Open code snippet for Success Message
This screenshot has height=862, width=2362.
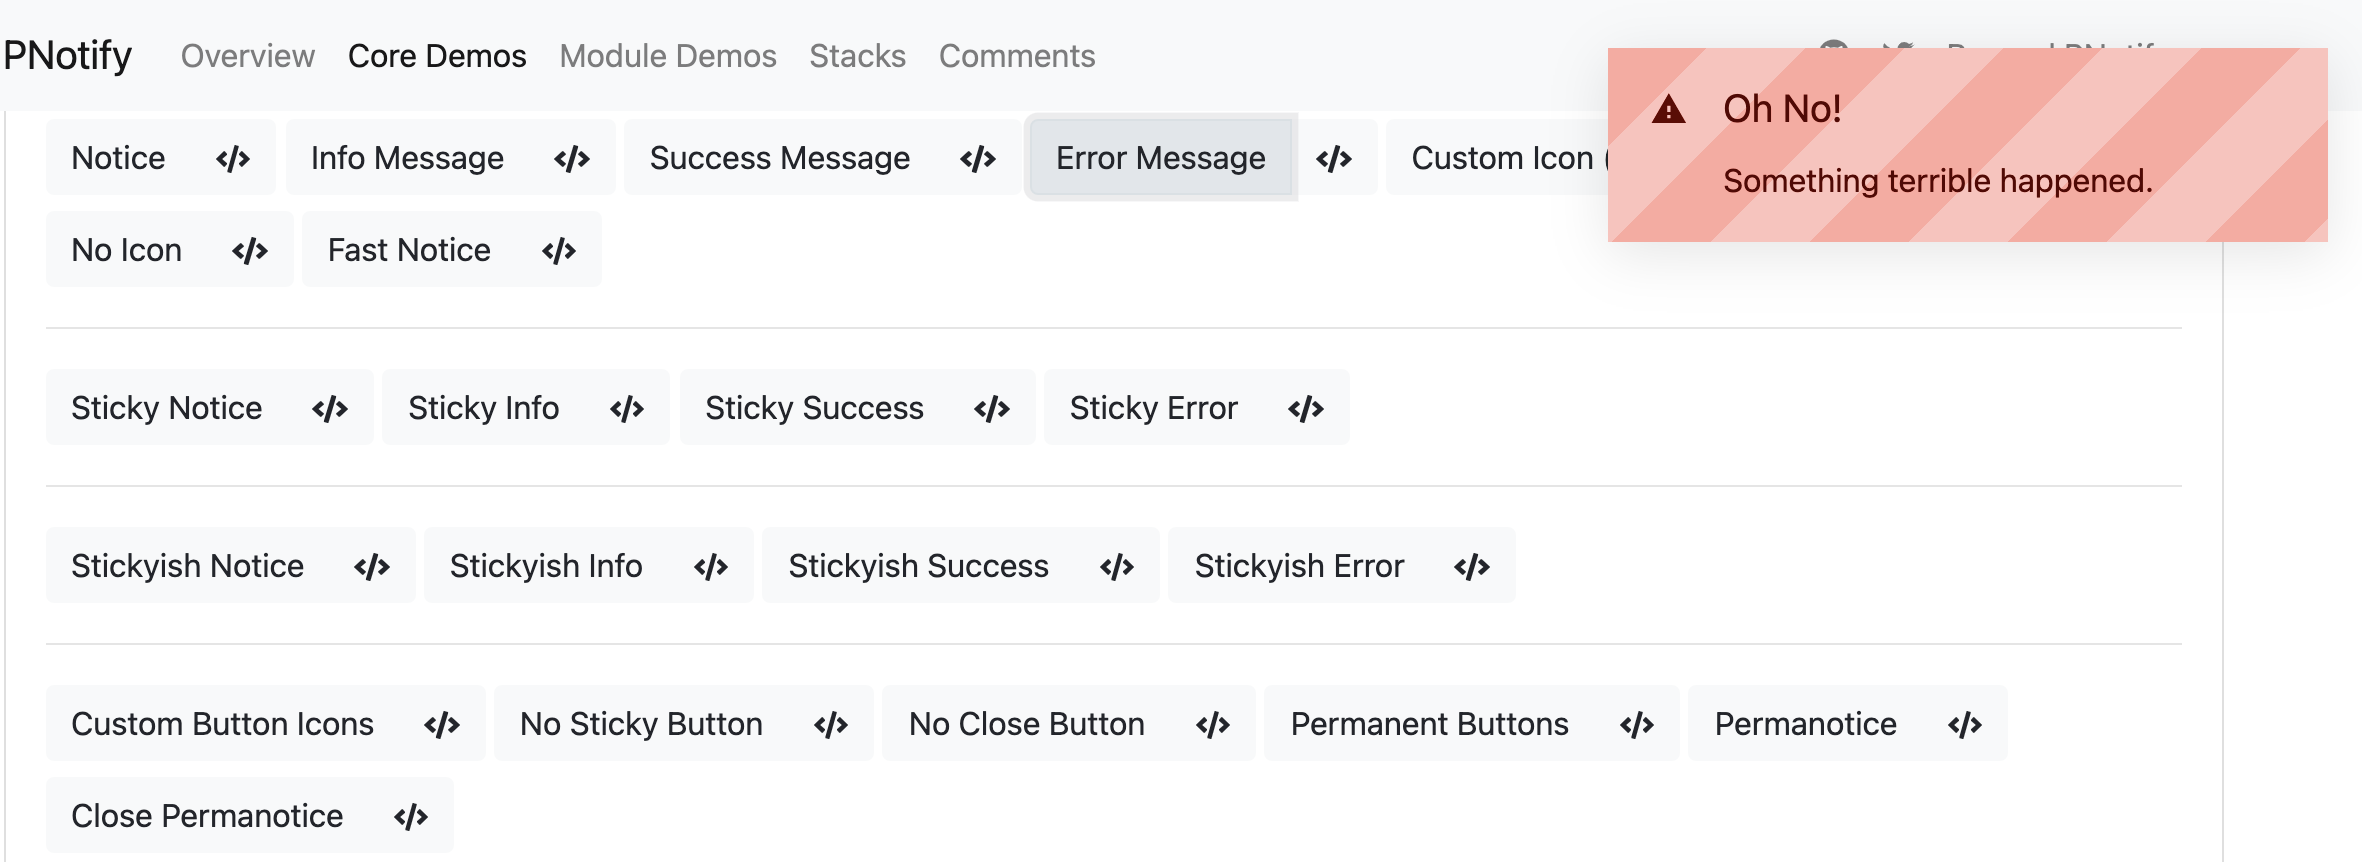pyautogui.click(x=978, y=158)
